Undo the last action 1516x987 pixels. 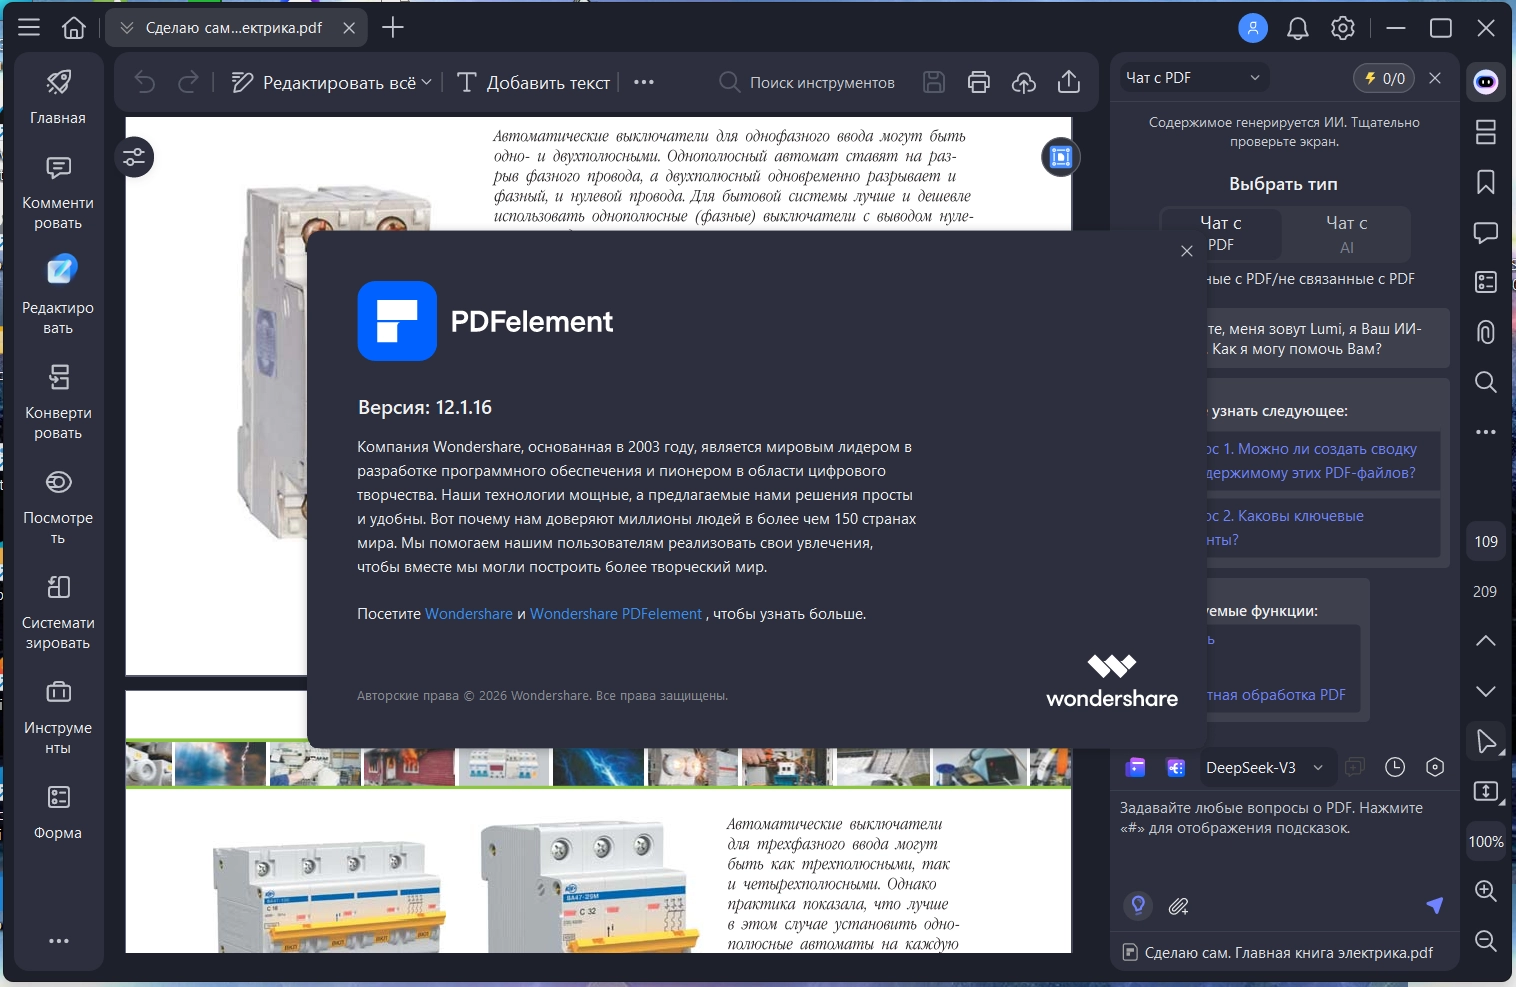point(145,82)
